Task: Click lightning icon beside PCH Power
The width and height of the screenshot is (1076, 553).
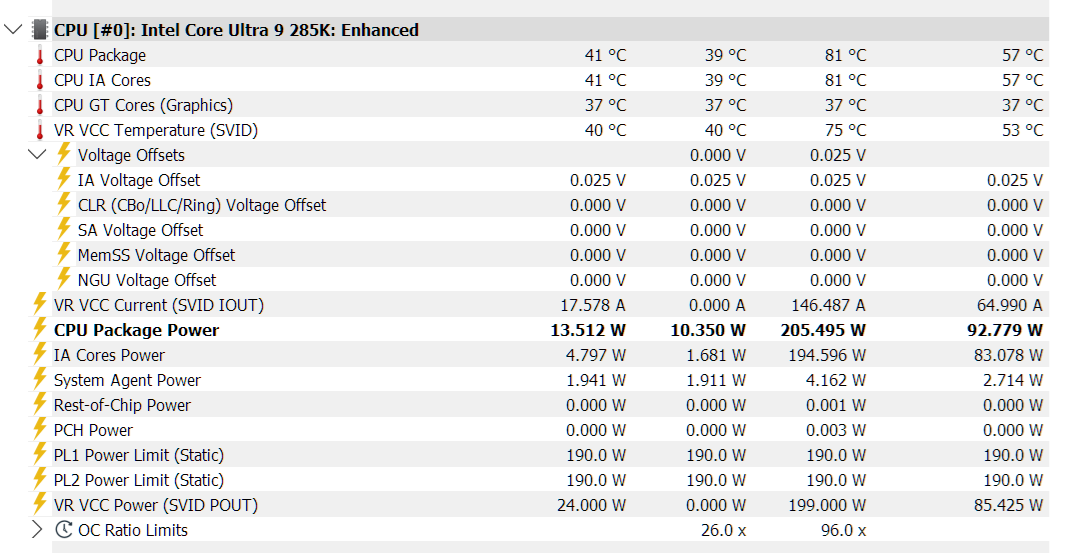Action: (40, 429)
